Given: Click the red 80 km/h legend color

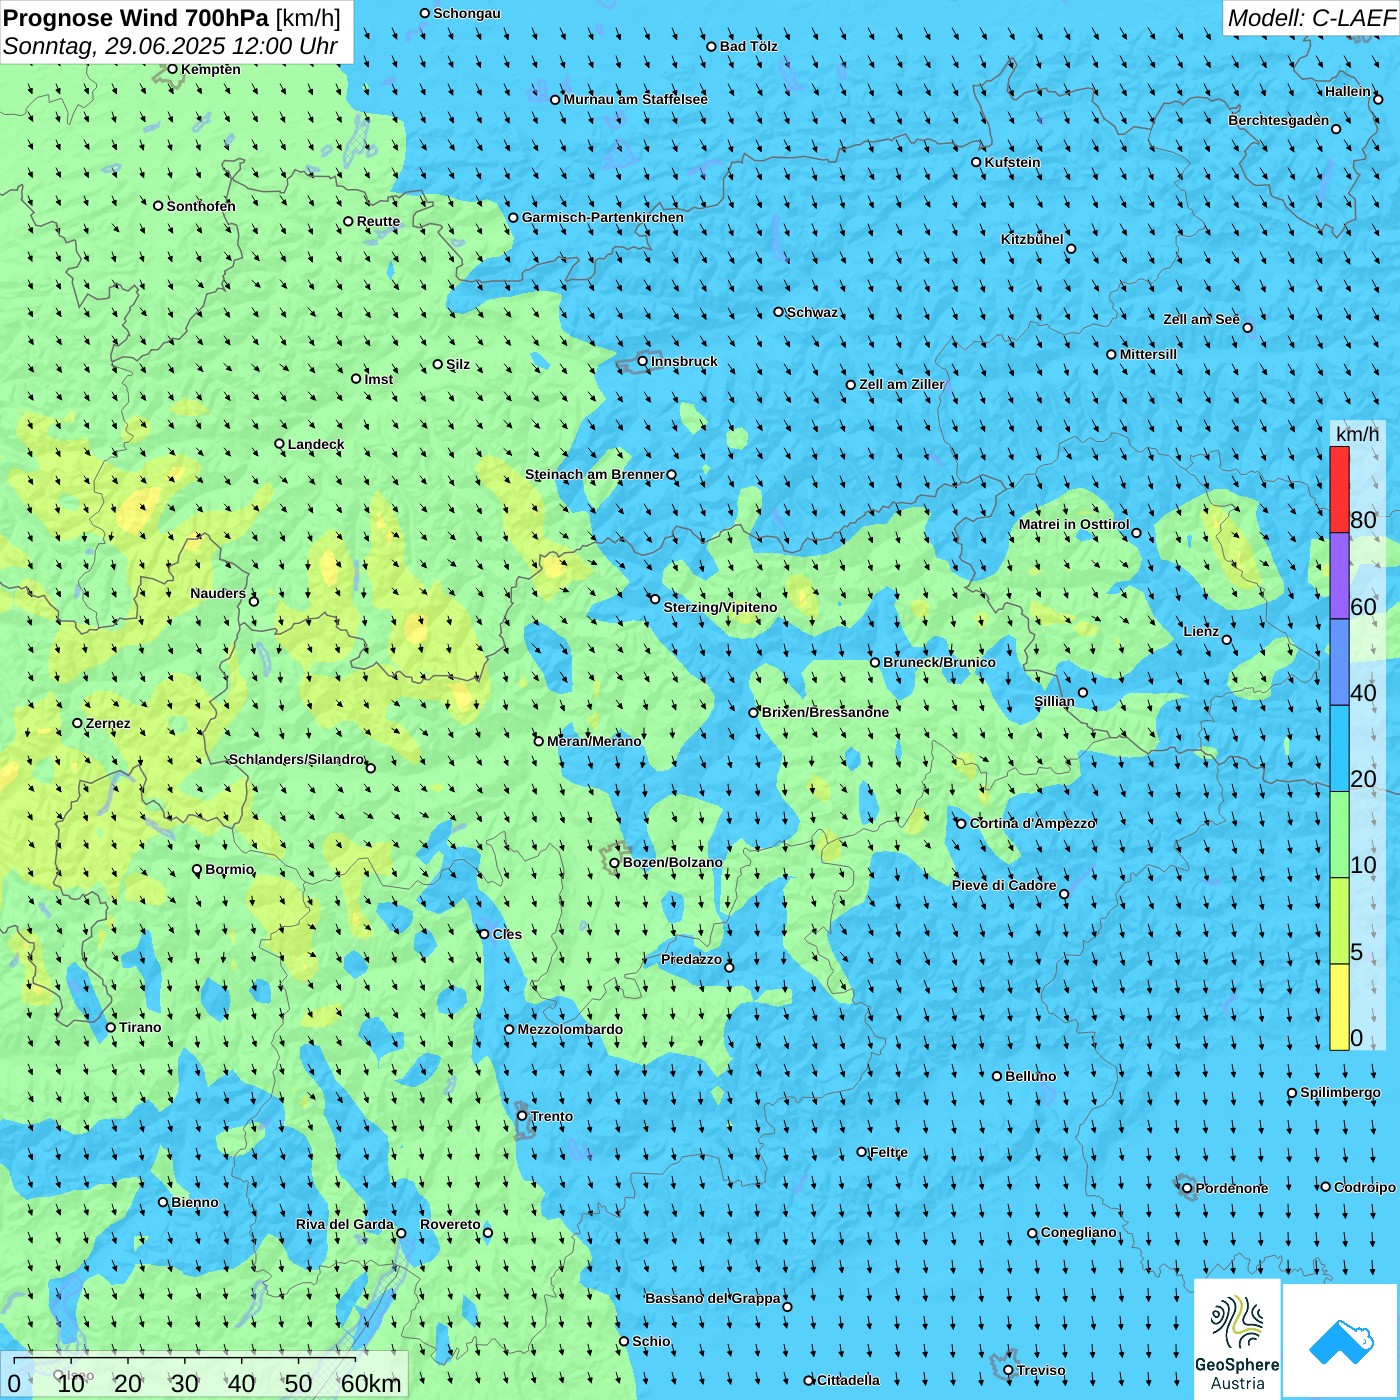Looking at the screenshot, I should (1339, 489).
